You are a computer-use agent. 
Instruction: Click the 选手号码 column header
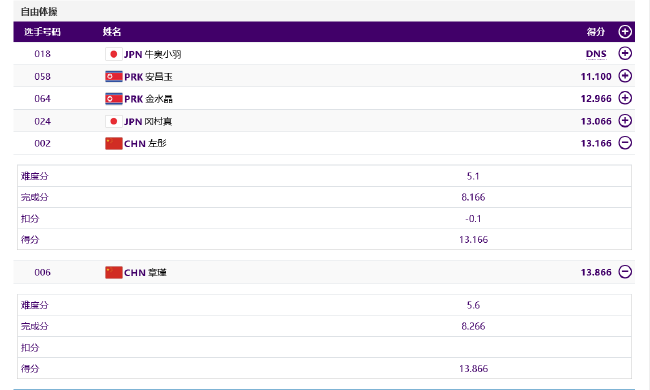[42, 32]
